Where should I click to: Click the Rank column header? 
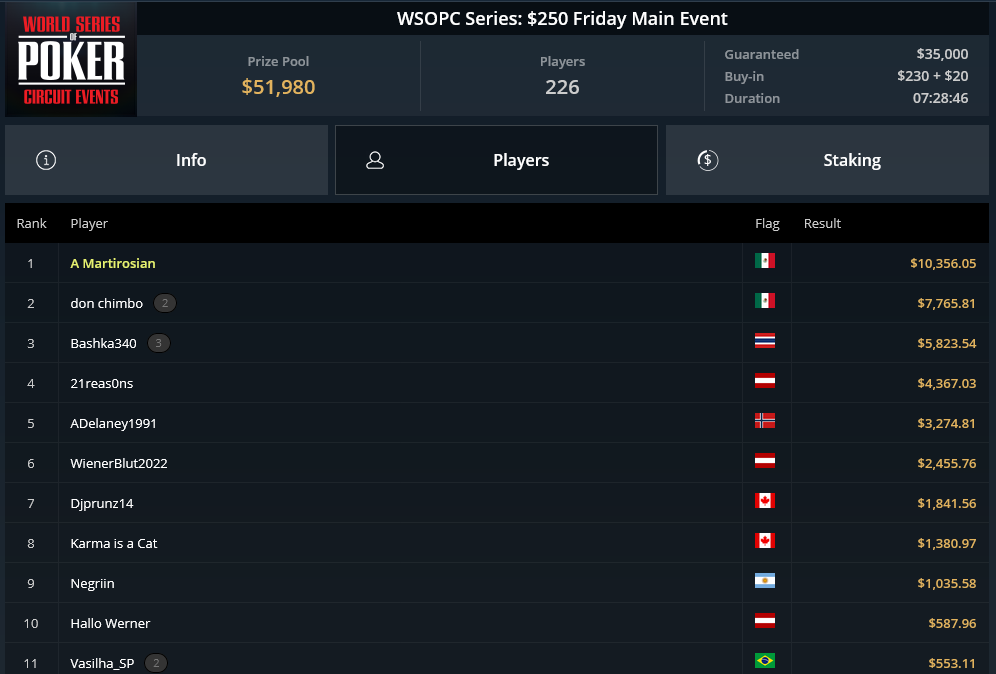click(x=32, y=223)
